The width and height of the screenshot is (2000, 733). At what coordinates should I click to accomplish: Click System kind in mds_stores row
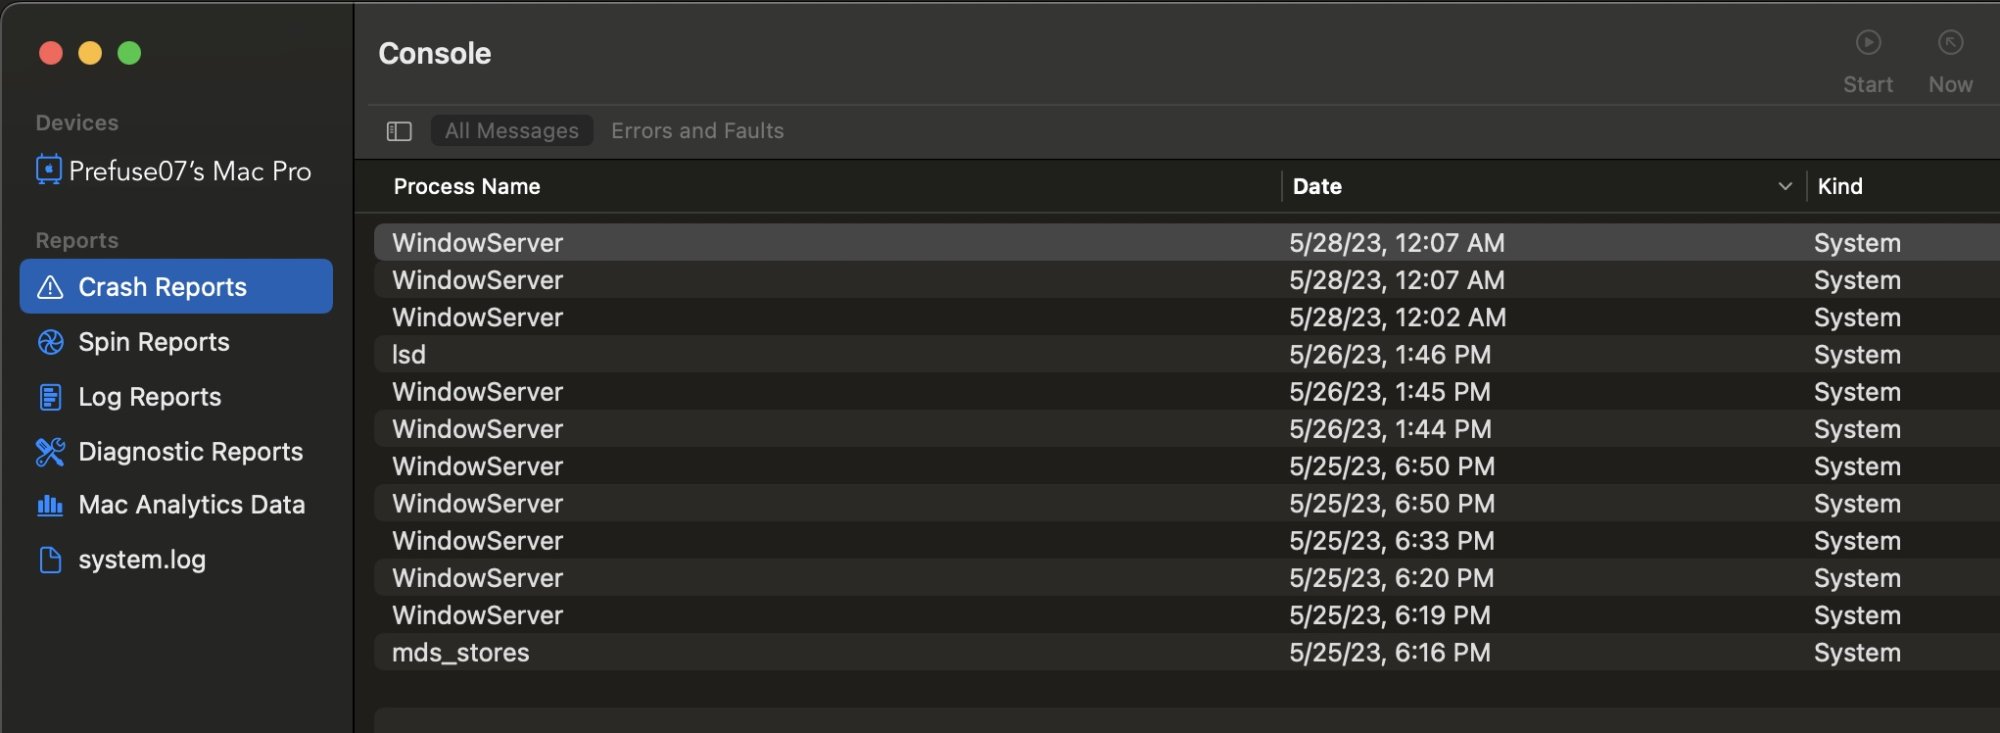[x=1857, y=653]
